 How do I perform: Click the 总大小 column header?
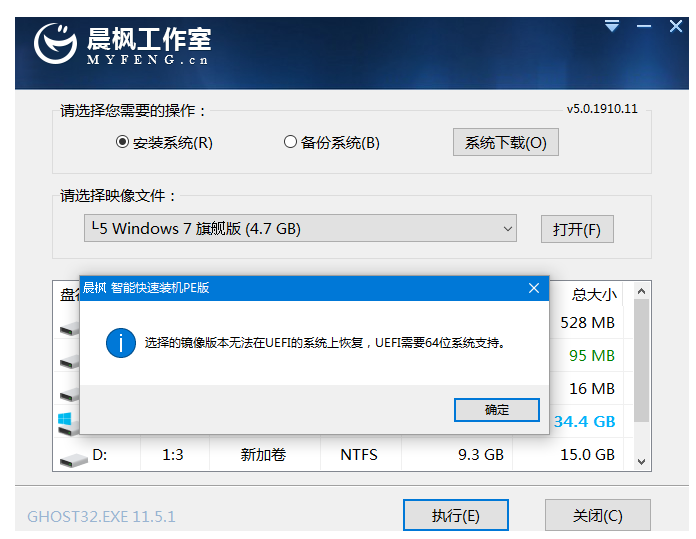(x=594, y=294)
